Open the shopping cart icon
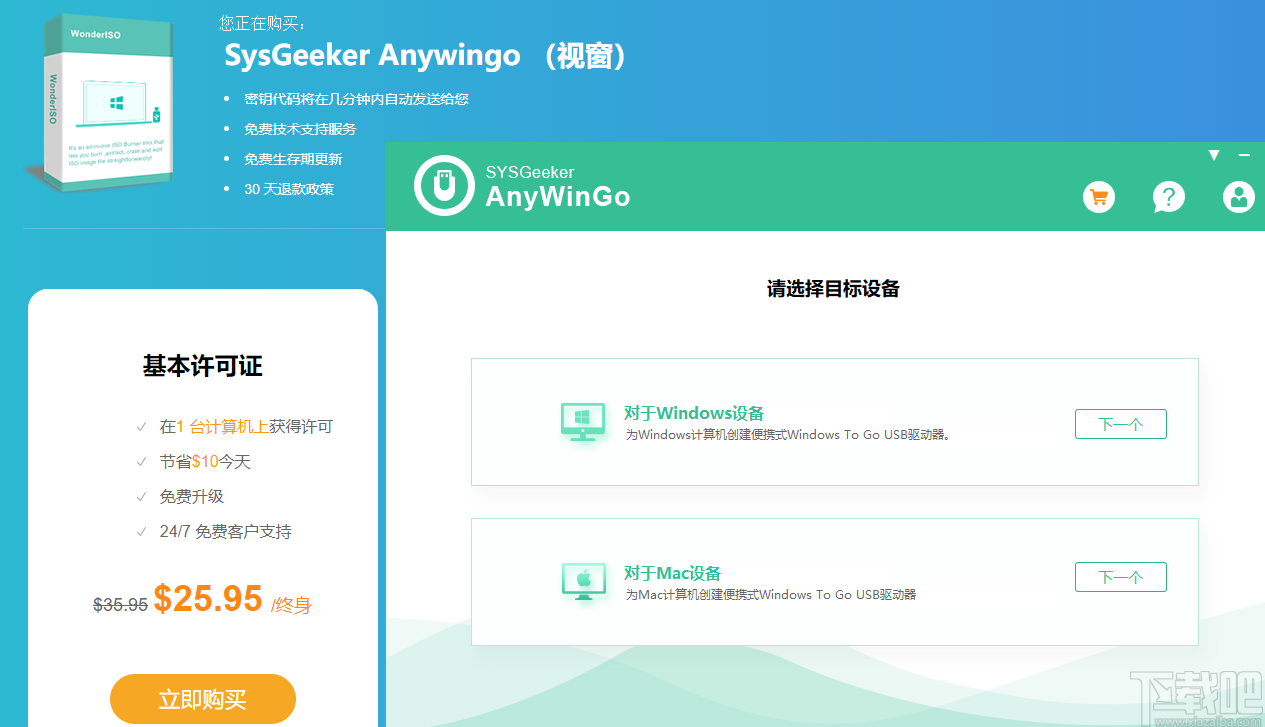This screenshot has width=1265, height=727. point(1098,197)
